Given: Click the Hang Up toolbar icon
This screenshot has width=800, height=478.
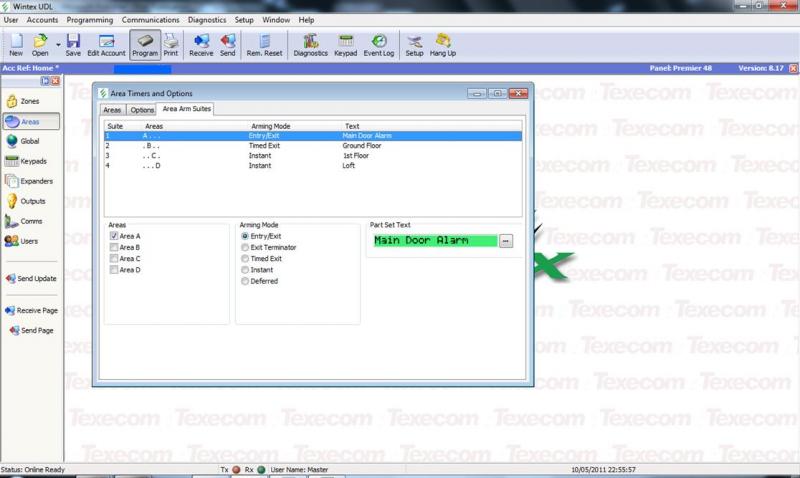Looking at the screenshot, I should (444, 45).
